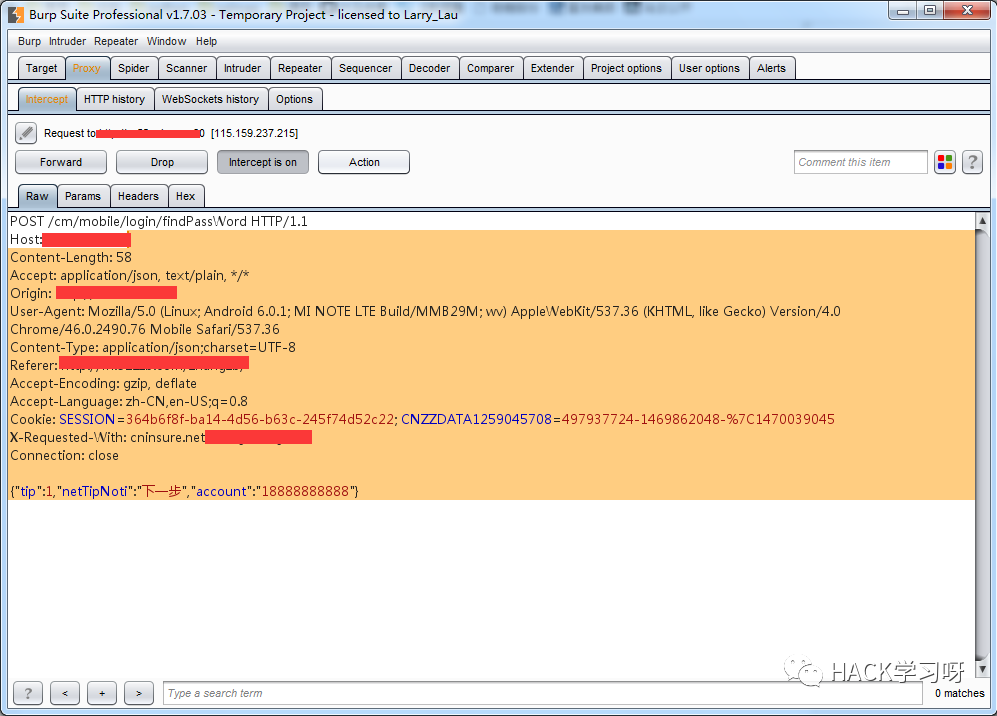Click the Connection: close header line
The width and height of the screenshot is (997, 716).
click(x=64, y=455)
